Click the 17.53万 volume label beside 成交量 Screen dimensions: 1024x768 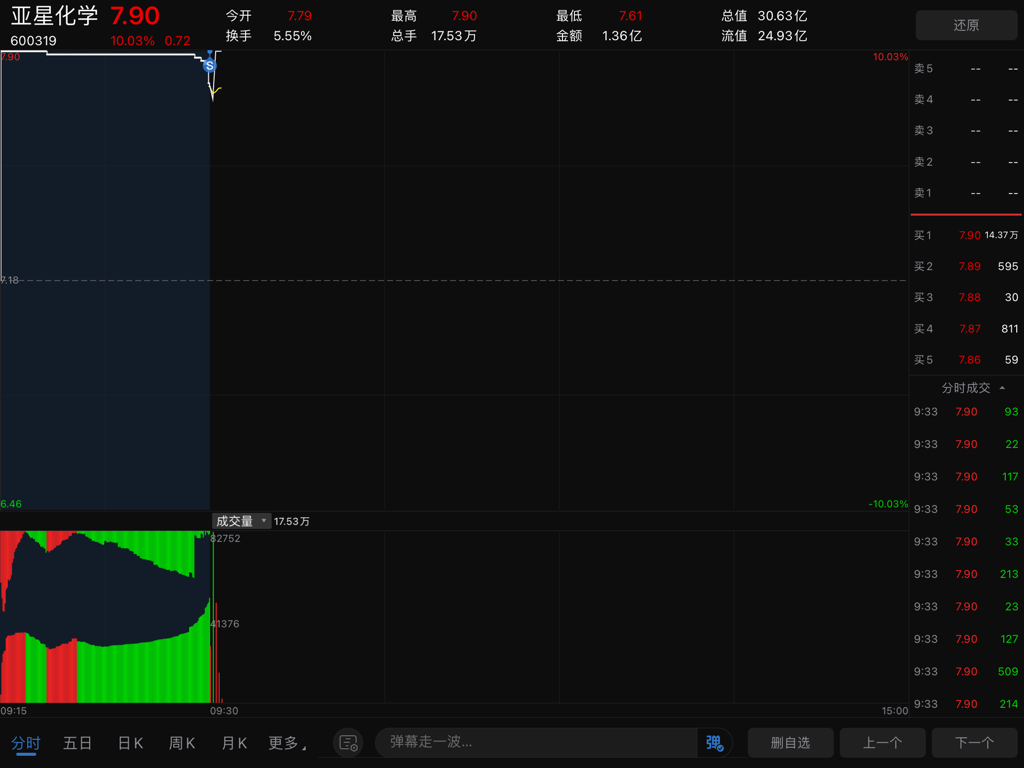tap(292, 521)
